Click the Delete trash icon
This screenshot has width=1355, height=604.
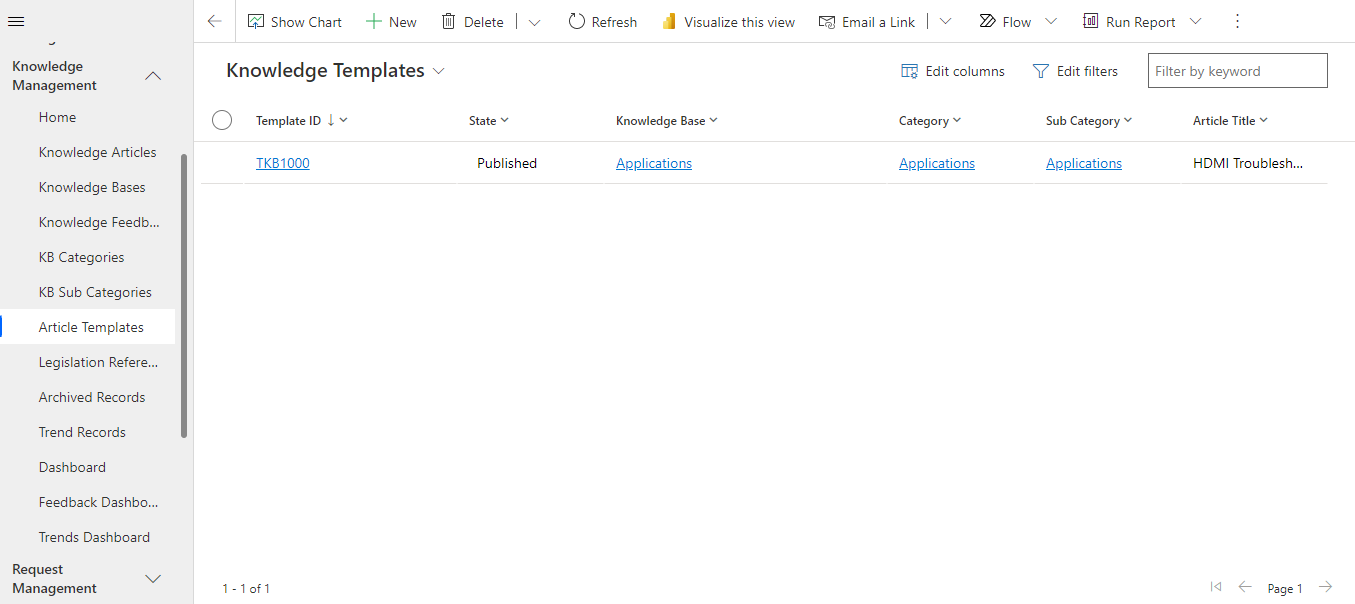(x=449, y=21)
